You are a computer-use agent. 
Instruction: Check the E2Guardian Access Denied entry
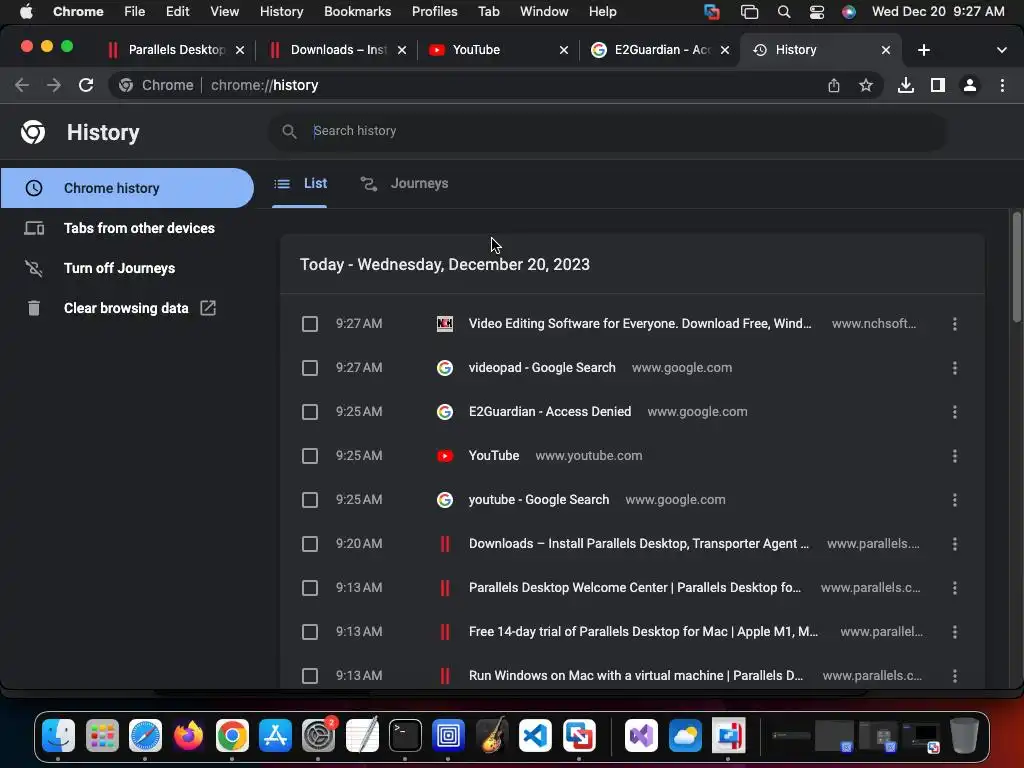[310, 412]
